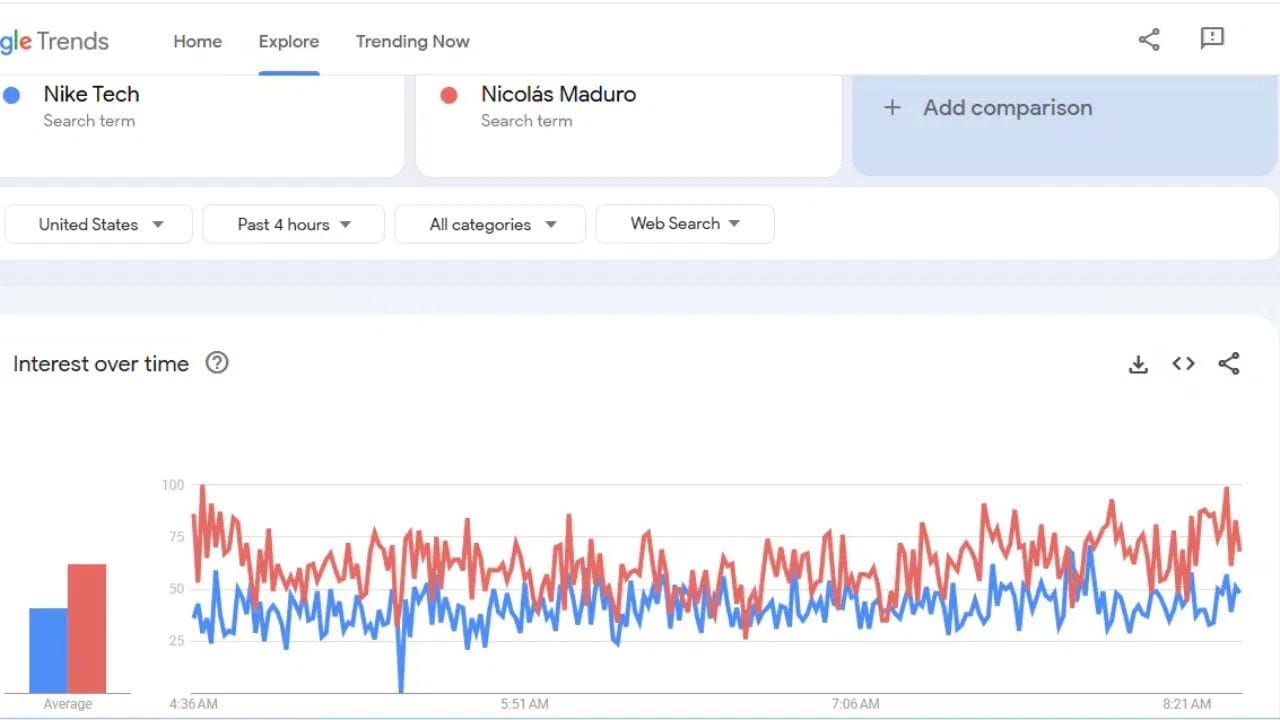
Task: Click the plus icon for Add comparison
Action: (x=892, y=108)
